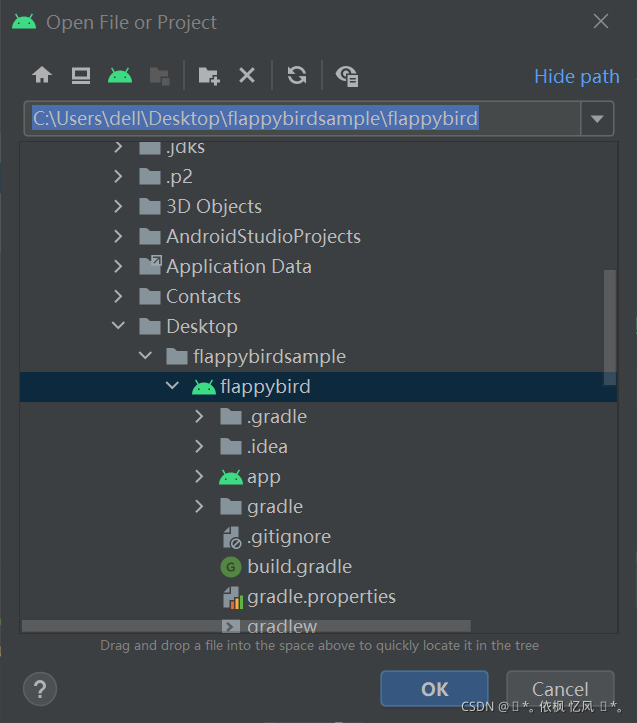
Task: Click the flappybird Android icon in tree
Action: click(x=204, y=387)
